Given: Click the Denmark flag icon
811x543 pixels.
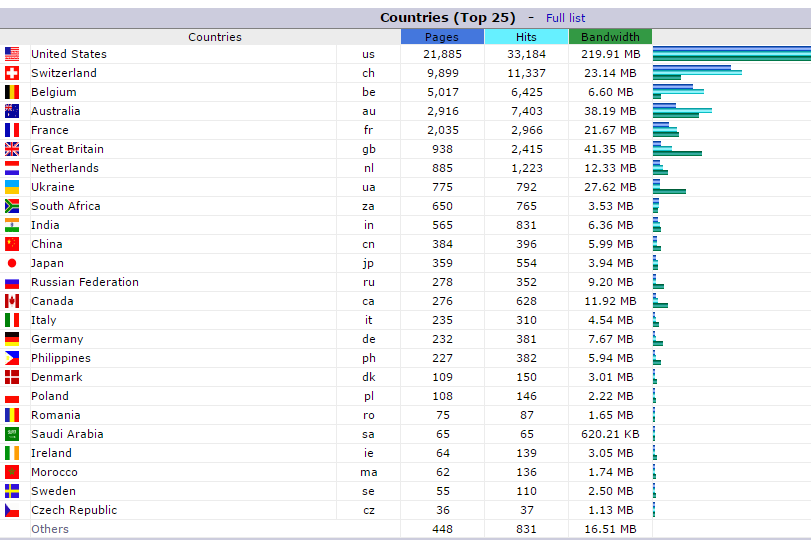Looking at the screenshot, I should coord(12,377).
